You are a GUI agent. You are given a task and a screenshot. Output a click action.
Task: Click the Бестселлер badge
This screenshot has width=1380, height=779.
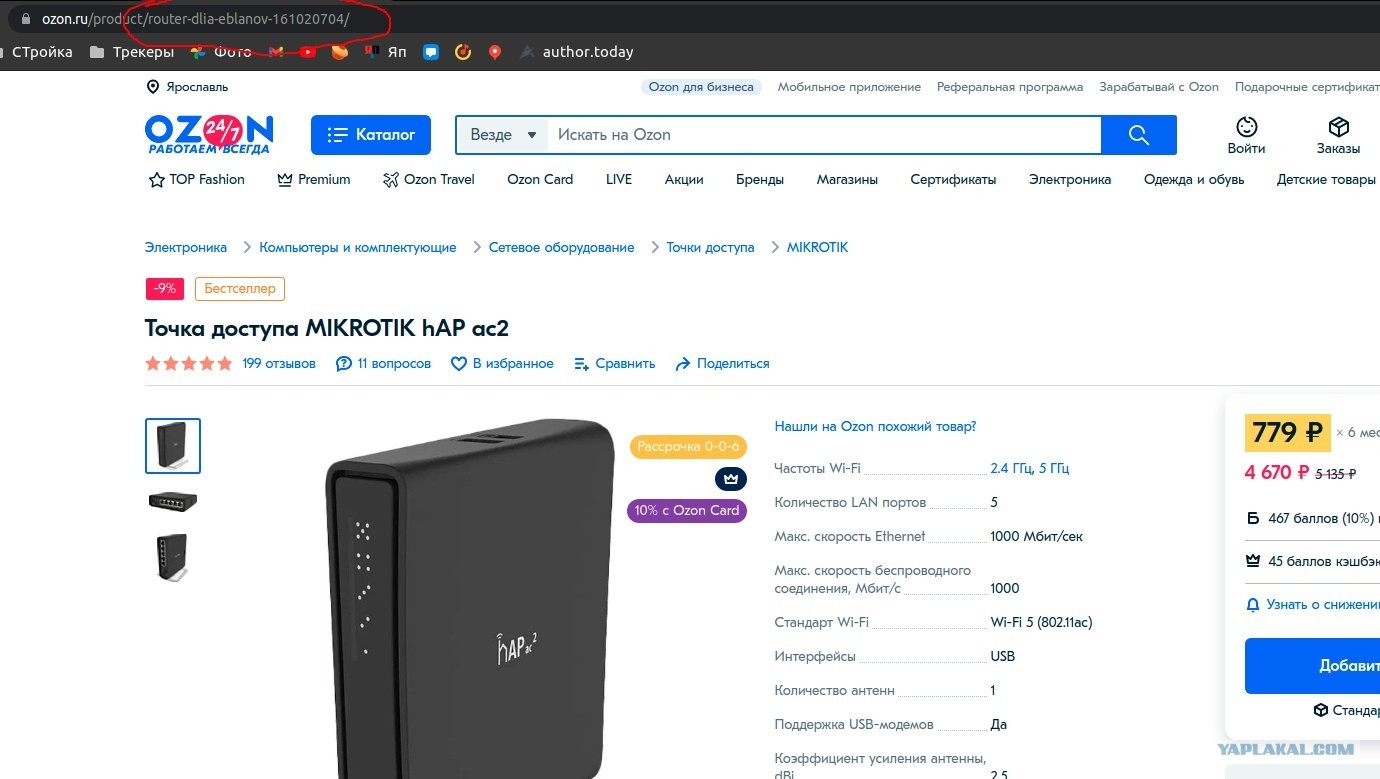coord(240,289)
